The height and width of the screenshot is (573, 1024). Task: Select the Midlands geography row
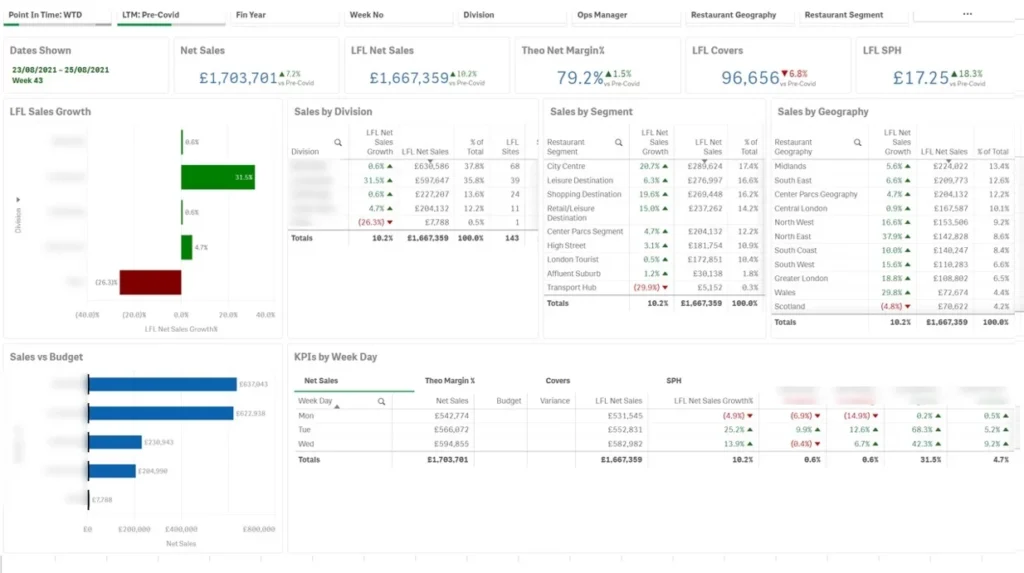[x=891, y=167]
